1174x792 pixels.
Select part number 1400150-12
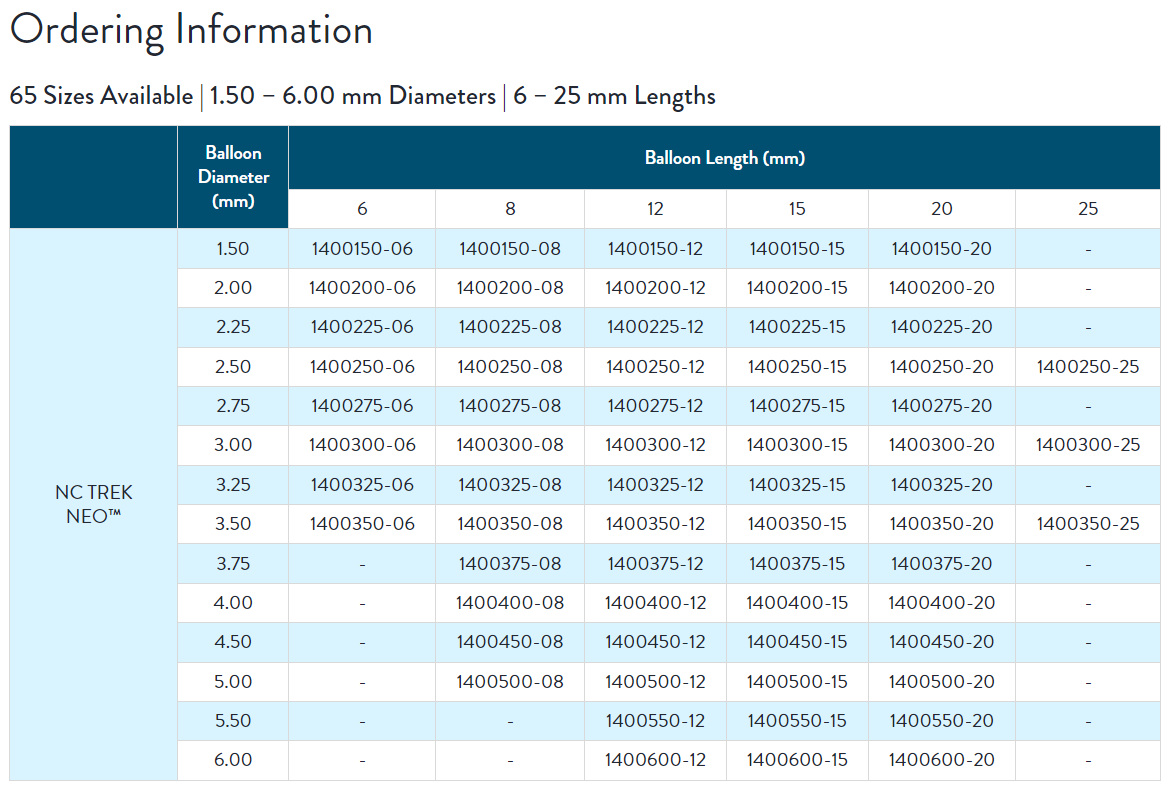655,249
